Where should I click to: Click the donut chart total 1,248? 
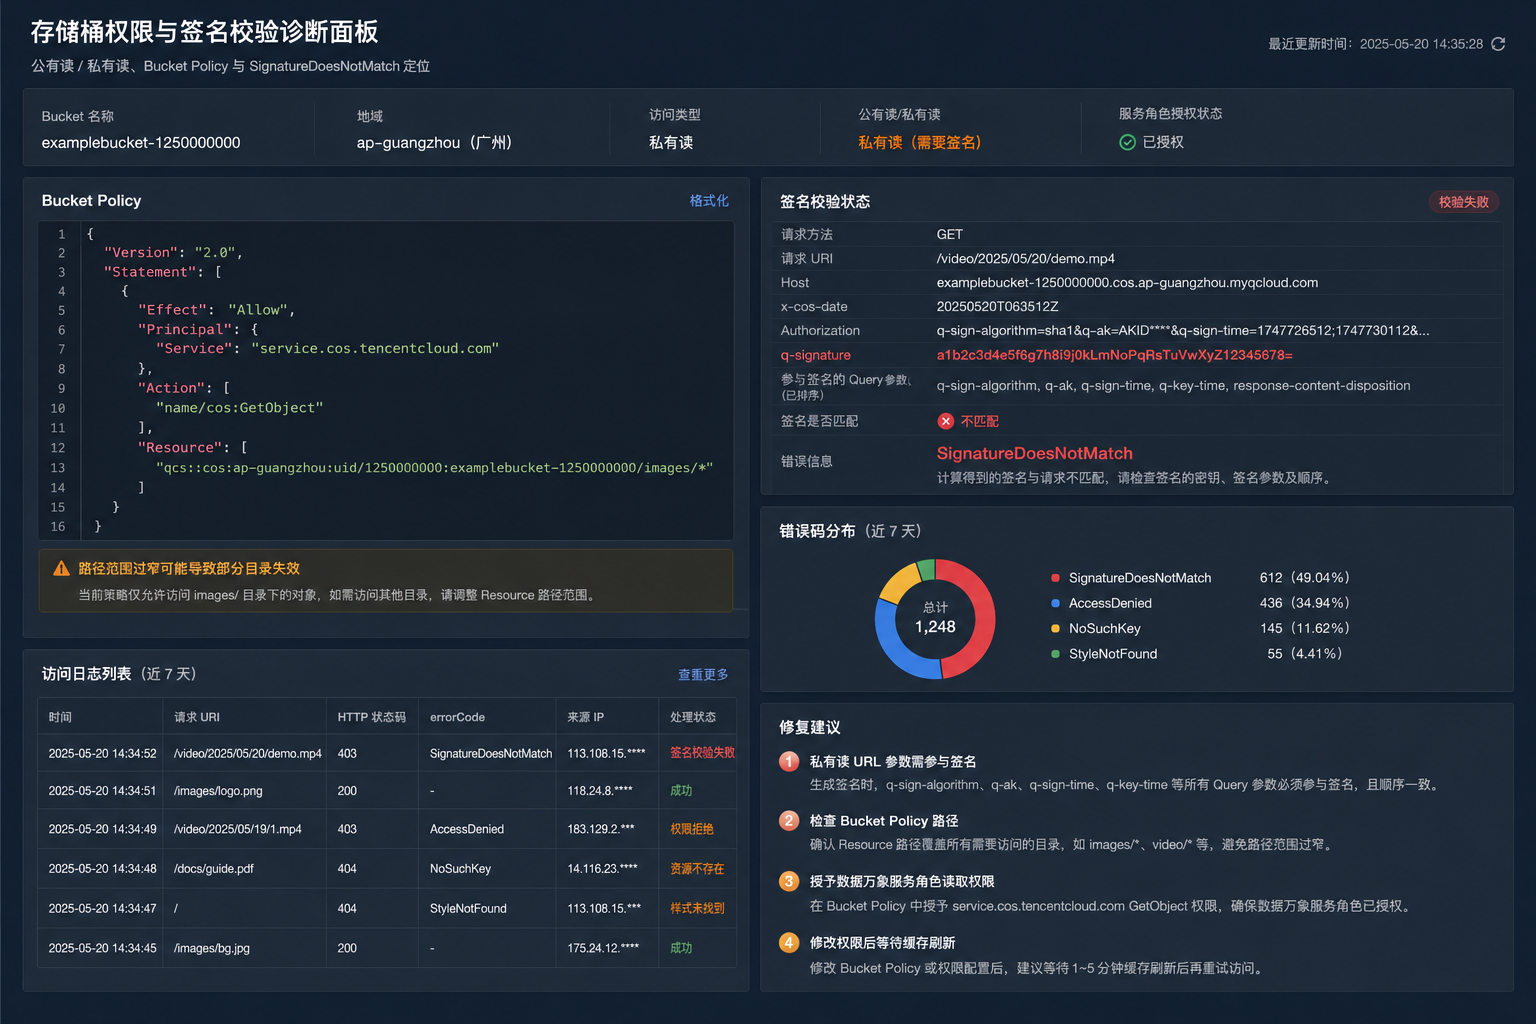click(x=935, y=627)
